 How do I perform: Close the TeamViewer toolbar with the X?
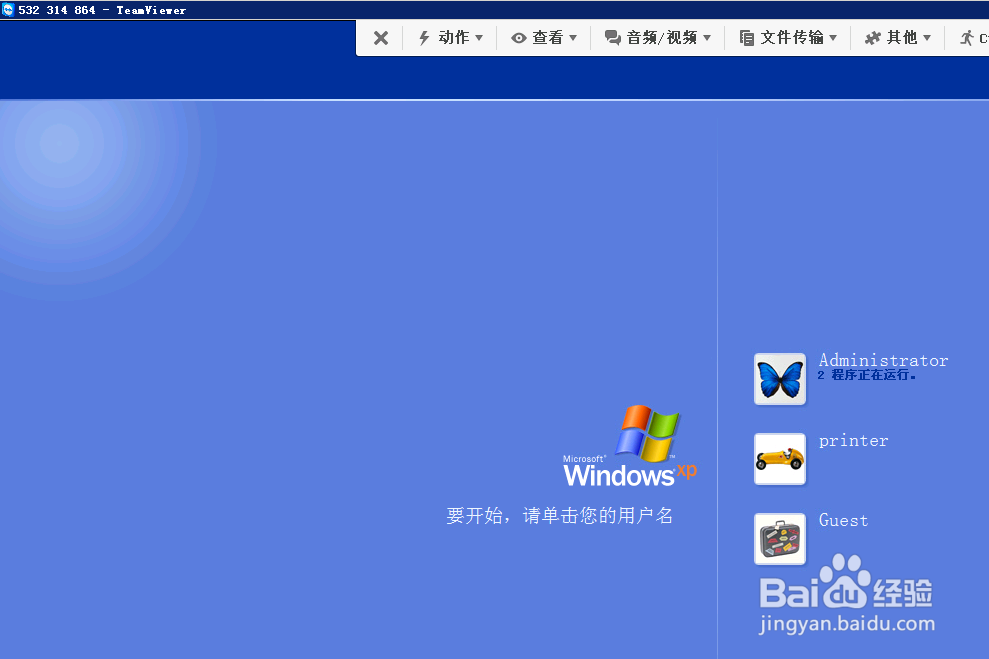coord(380,38)
